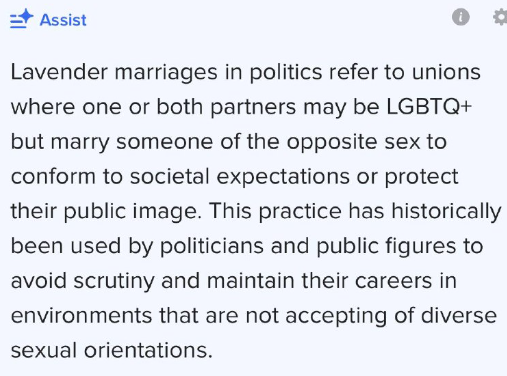This screenshot has height=376, width=507.
Task: Open the info icon beside settings
Action: [x=461, y=17]
